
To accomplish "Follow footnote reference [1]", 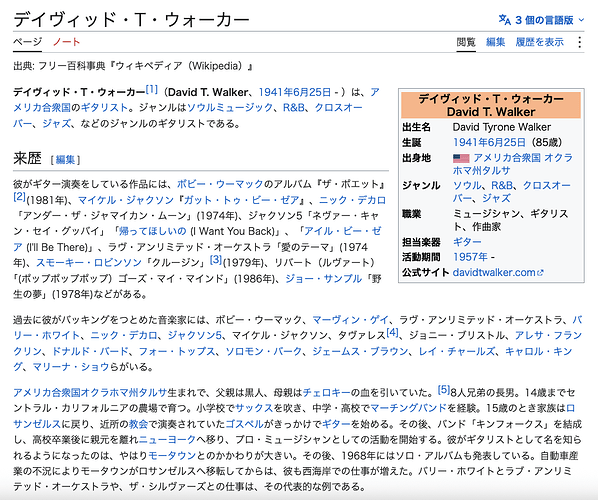I will pos(152,89).
